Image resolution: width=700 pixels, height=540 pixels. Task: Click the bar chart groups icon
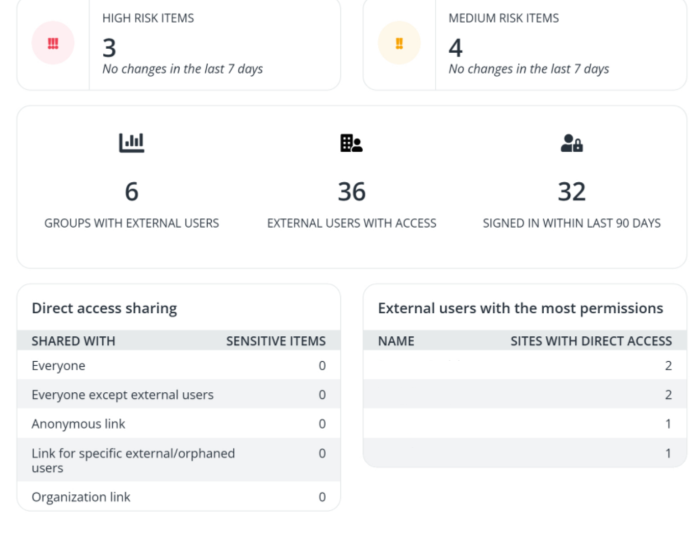click(131, 144)
